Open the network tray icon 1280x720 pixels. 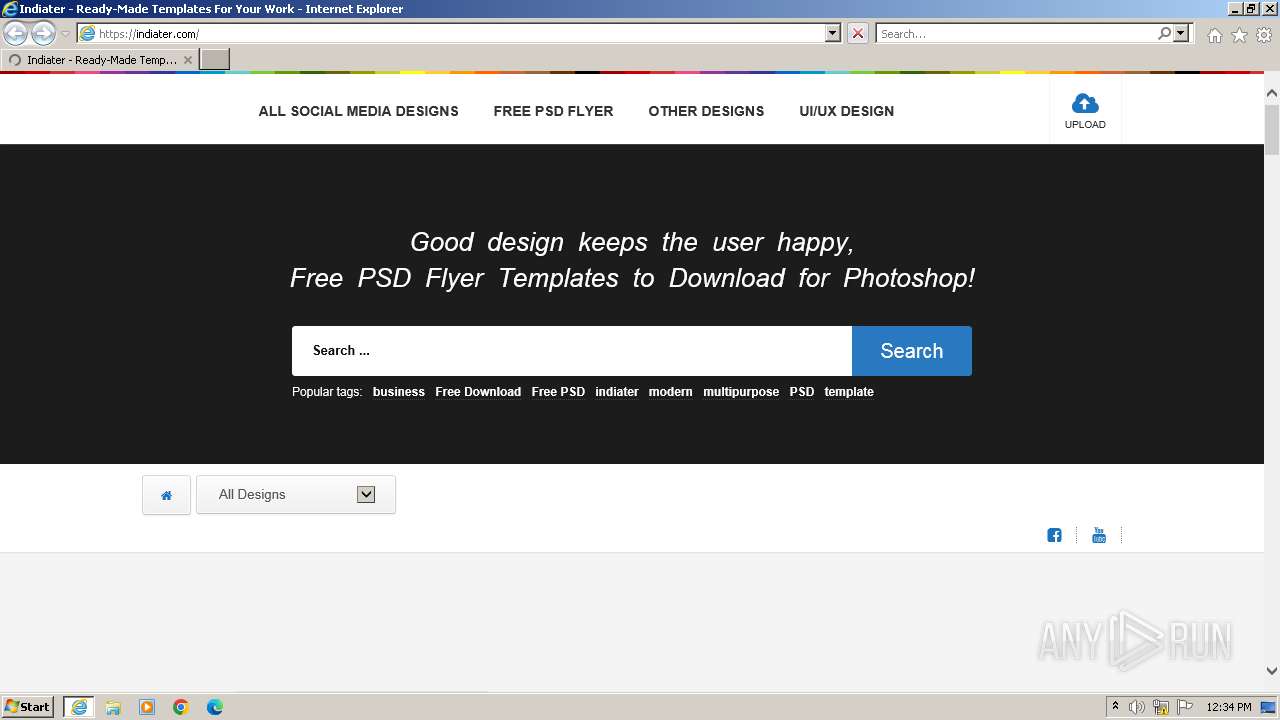[1161, 707]
